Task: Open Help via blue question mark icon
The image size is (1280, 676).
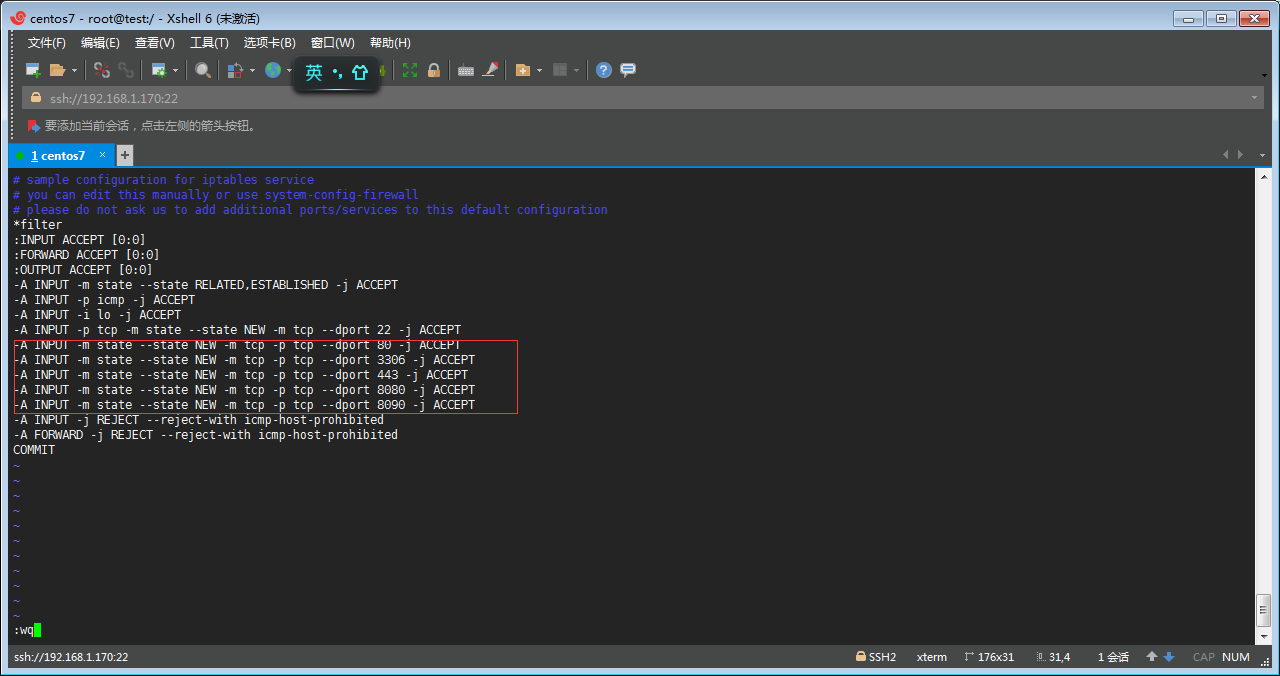Action: [x=603, y=70]
